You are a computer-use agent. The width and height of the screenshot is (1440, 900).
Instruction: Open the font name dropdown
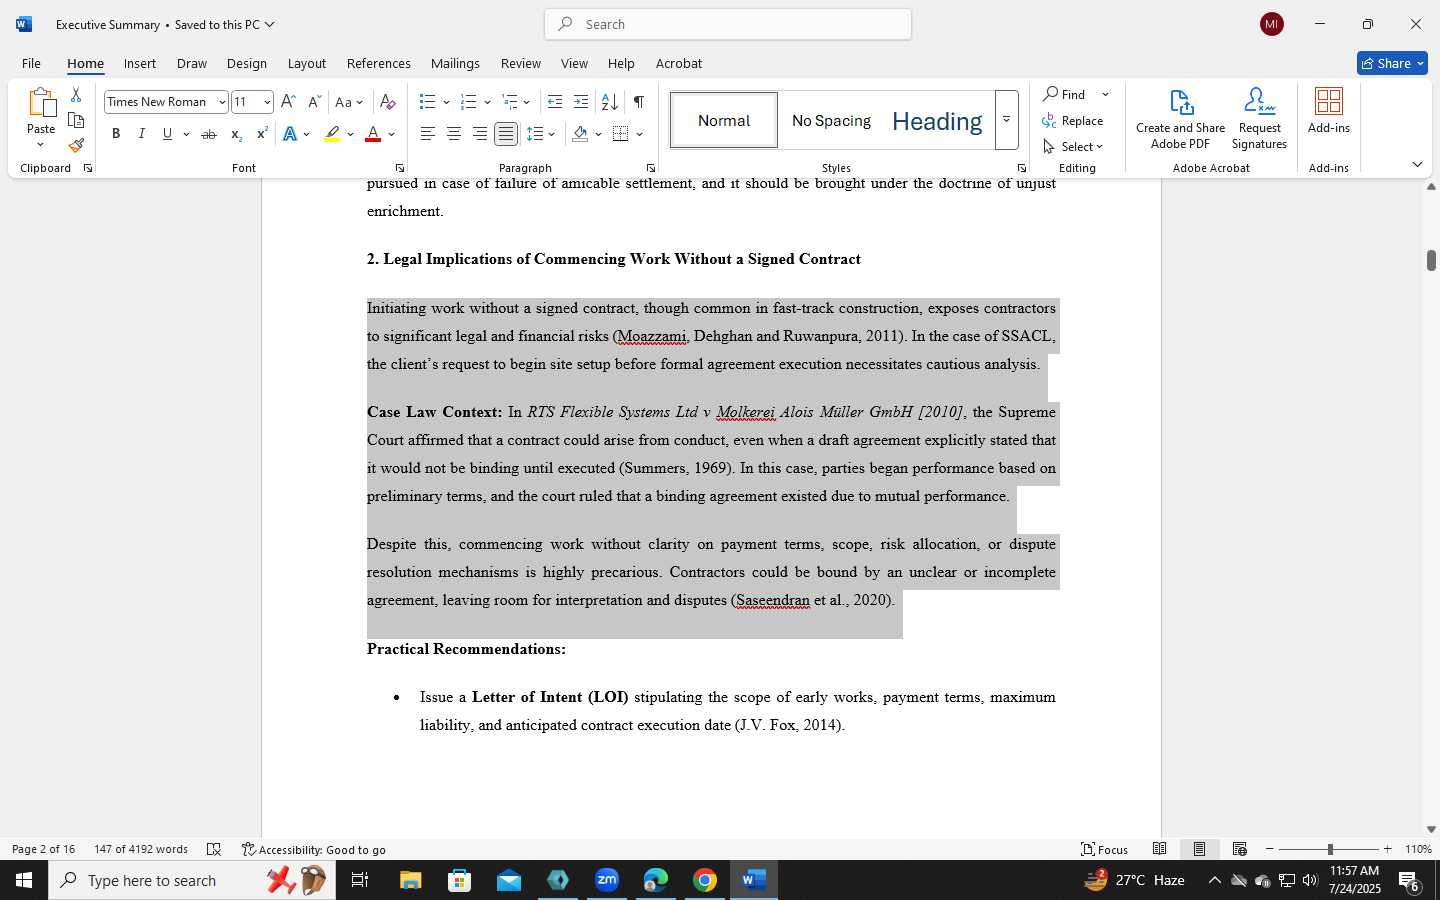click(x=222, y=102)
